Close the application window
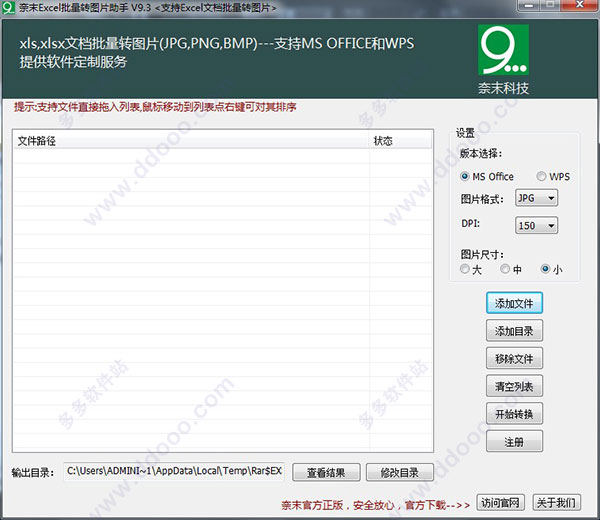This screenshot has height=520, width=600. pyautogui.click(x=579, y=5)
